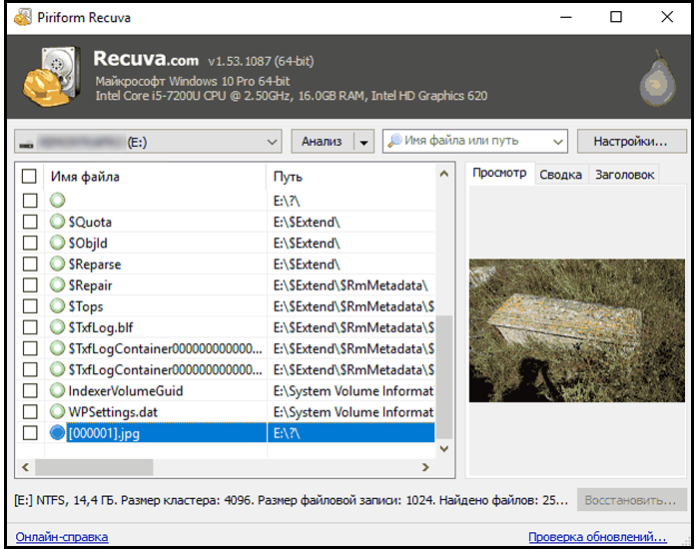Click the status circle next to $TxfLog.blf
Screen dimensions: 699x549
pyautogui.click(x=58, y=327)
